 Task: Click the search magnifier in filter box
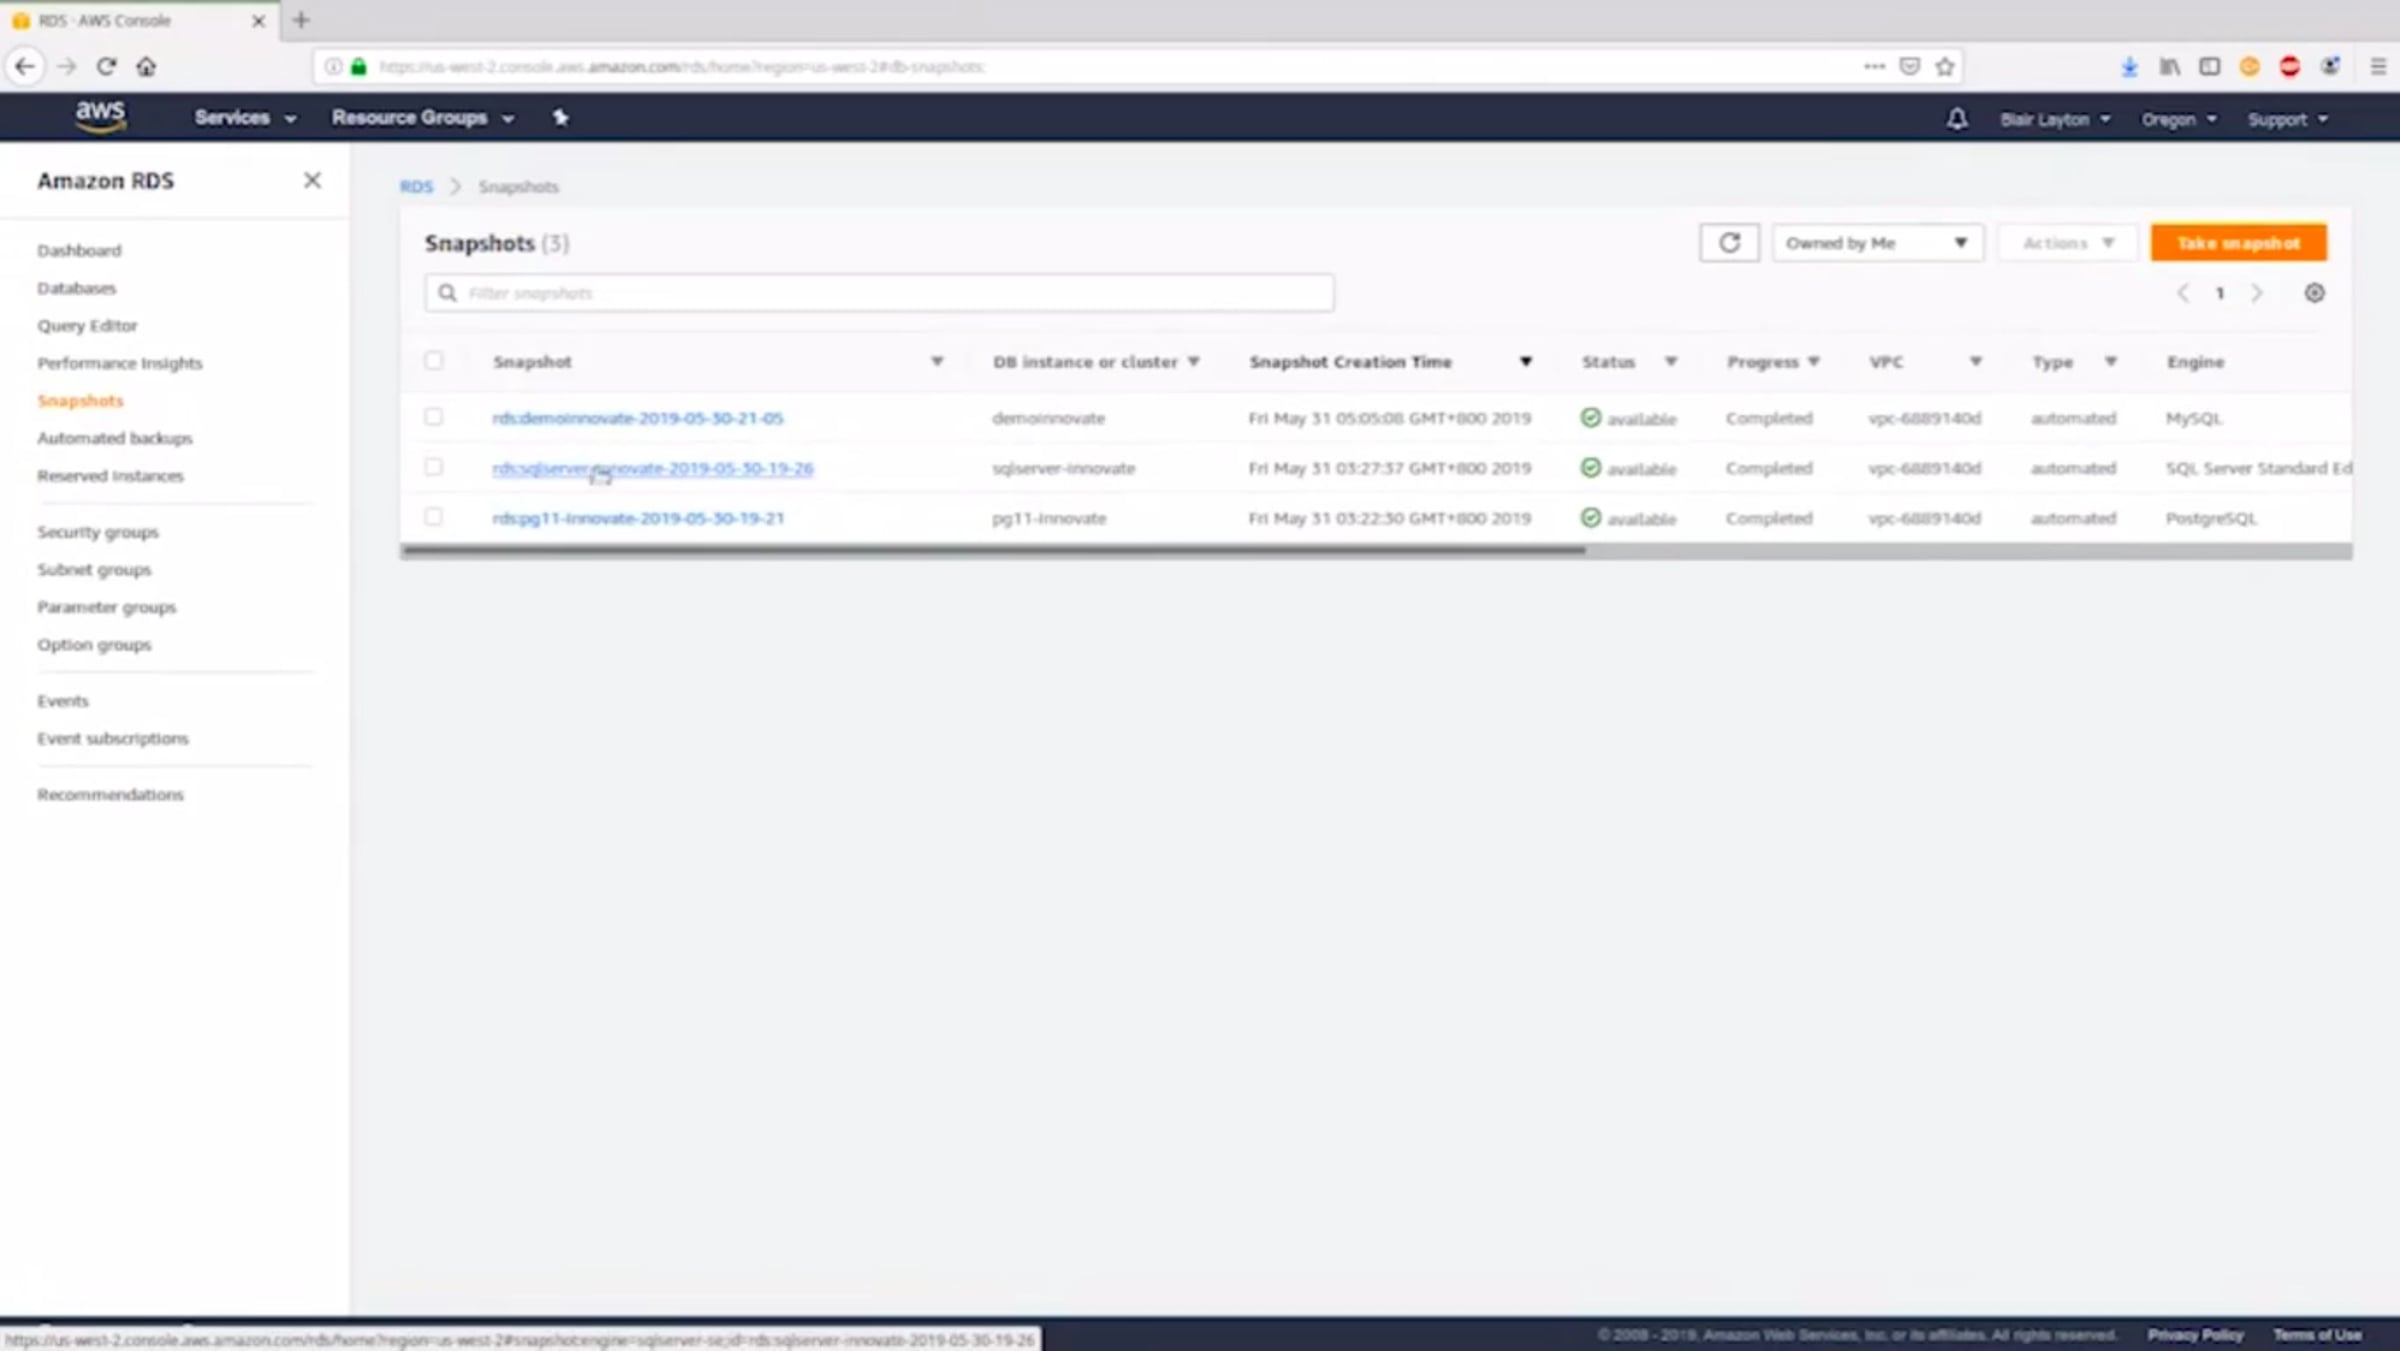click(x=447, y=293)
